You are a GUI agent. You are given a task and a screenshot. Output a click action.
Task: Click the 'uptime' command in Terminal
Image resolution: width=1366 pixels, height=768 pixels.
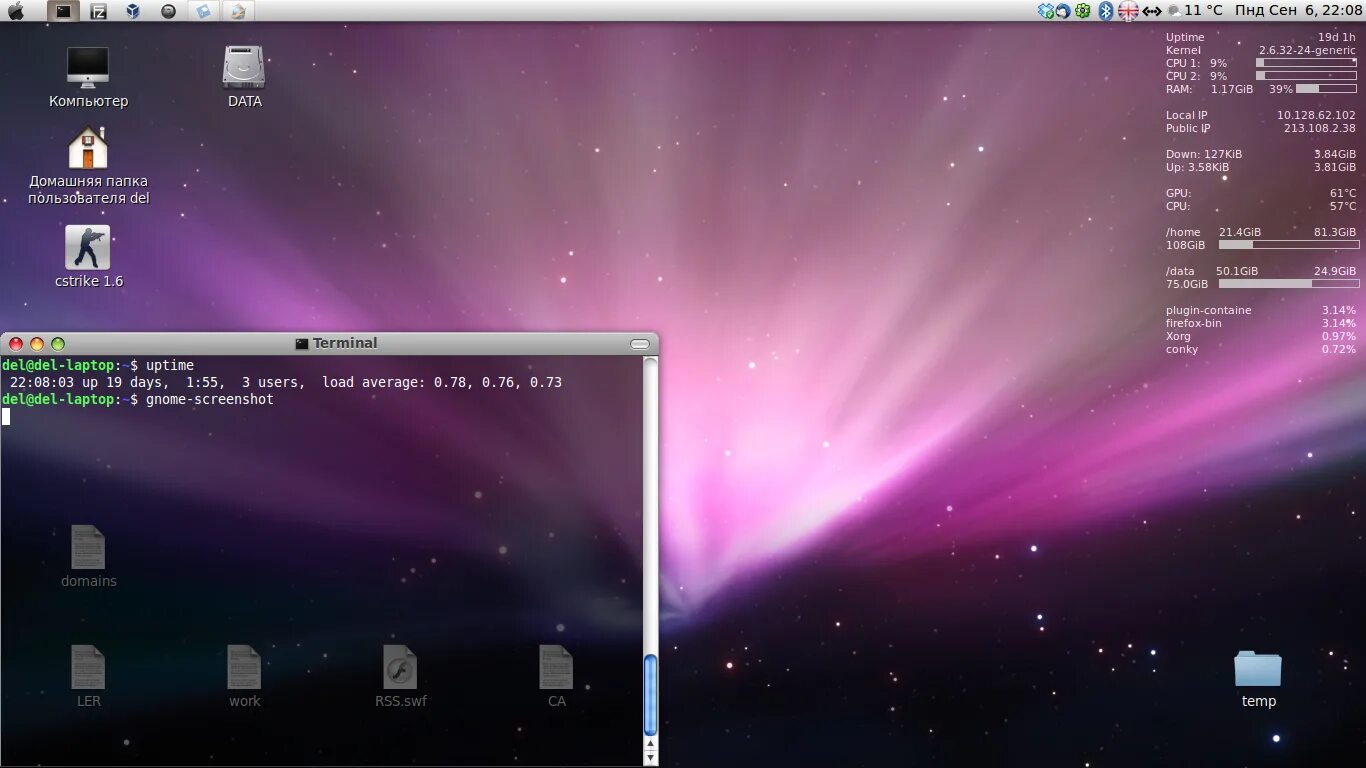[170, 366]
